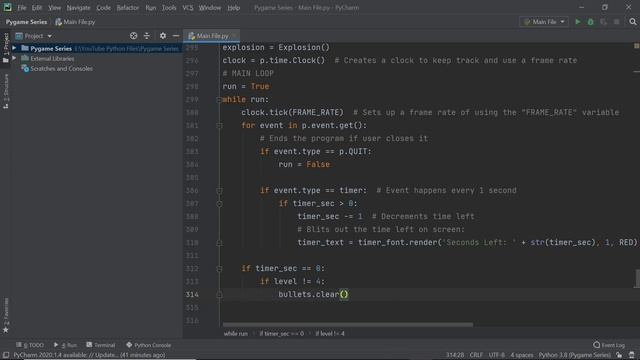Select the Main File.py editor tab
This screenshot has height=360, width=640.
(211, 36)
